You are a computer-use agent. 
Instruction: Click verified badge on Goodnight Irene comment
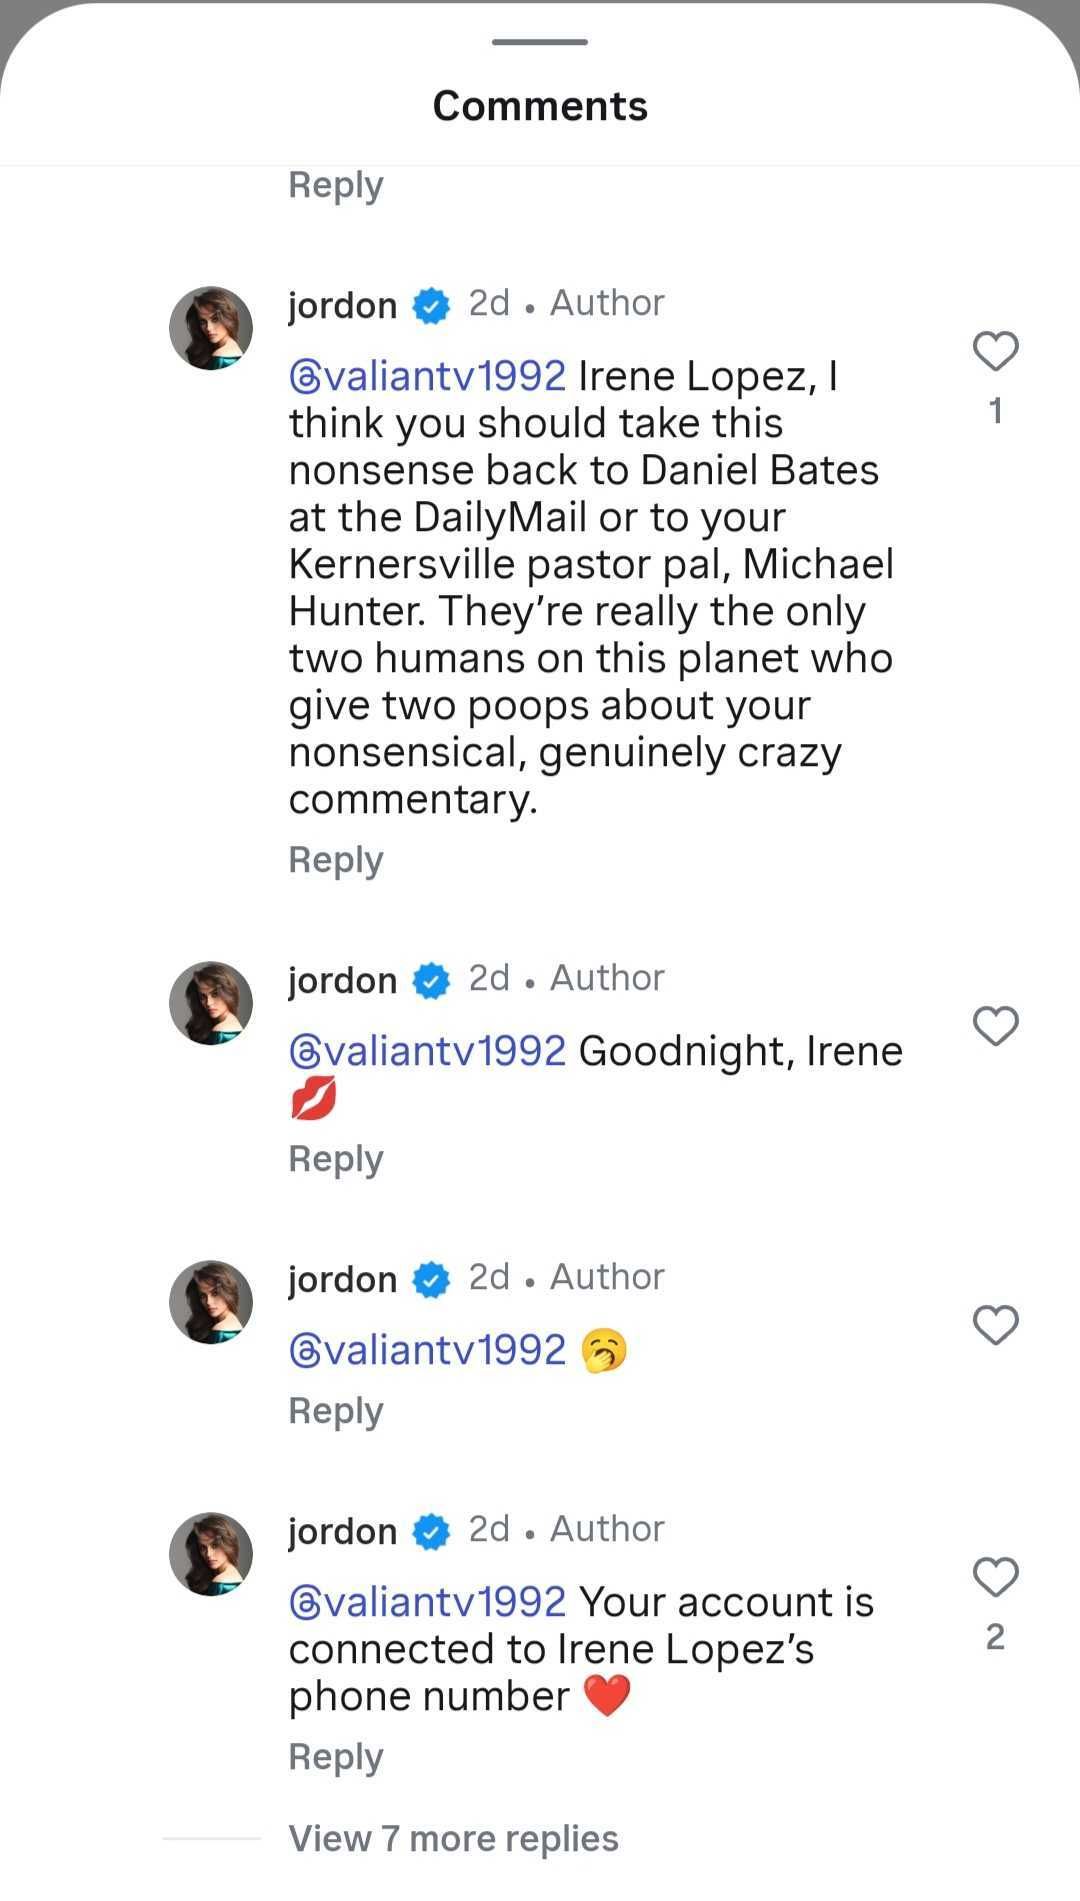tap(431, 981)
